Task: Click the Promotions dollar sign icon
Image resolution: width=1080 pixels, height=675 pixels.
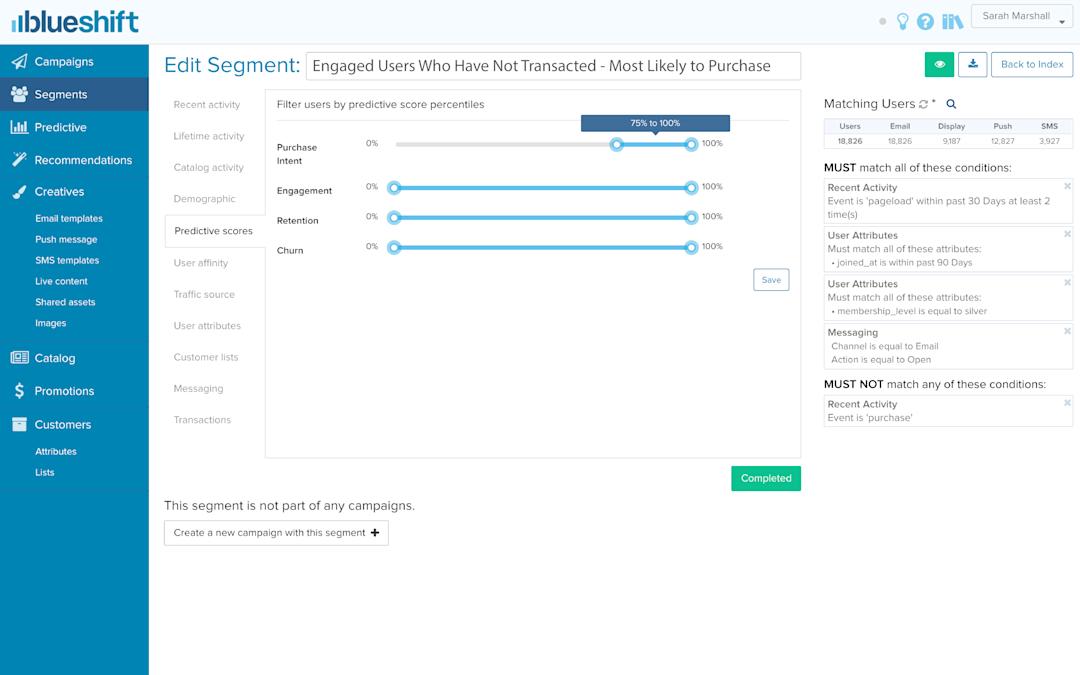Action: (x=19, y=391)
